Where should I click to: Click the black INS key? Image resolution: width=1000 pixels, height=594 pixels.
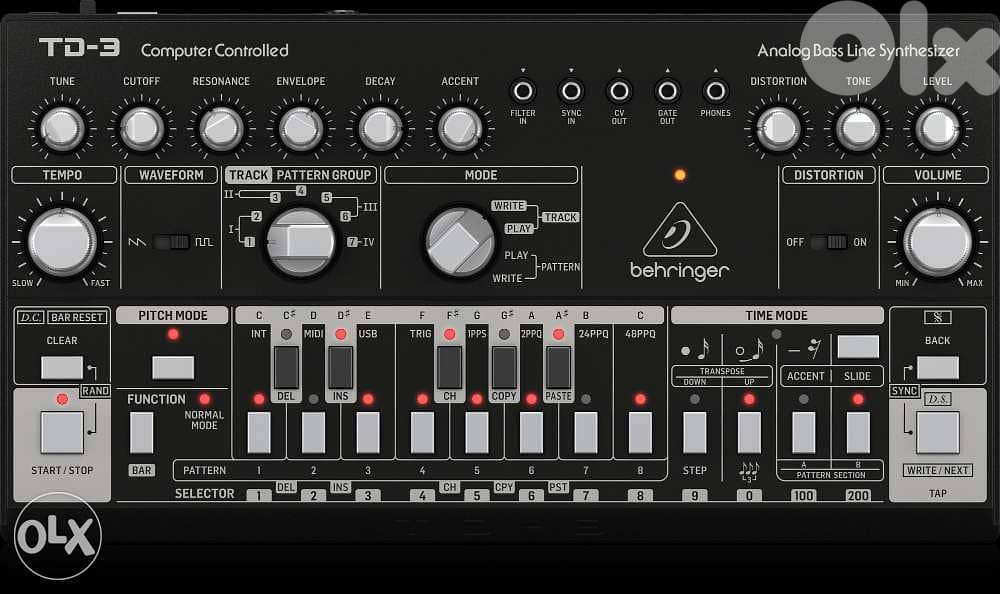click(341, 368)
